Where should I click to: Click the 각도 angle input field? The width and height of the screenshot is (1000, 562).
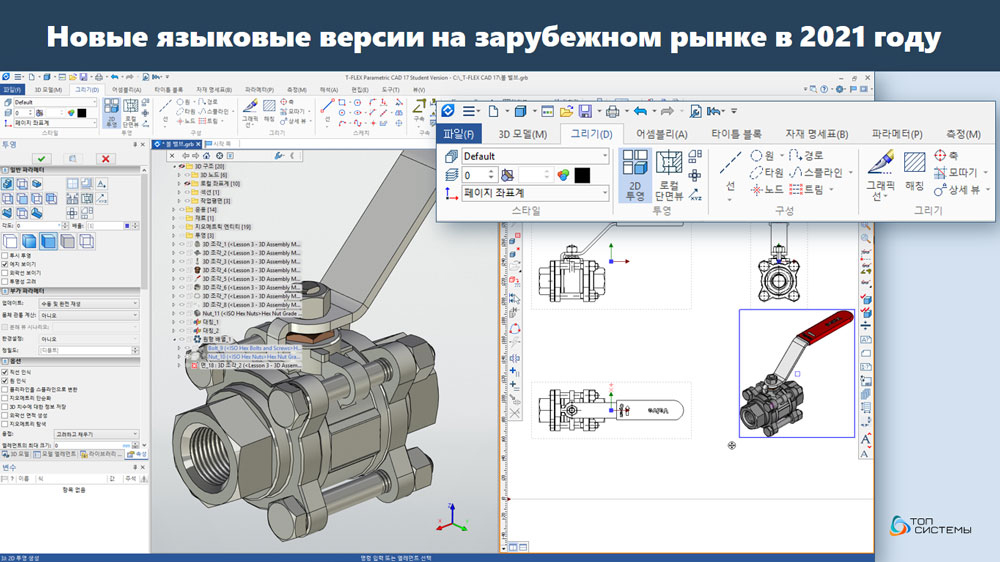click(x=38, y=226)
